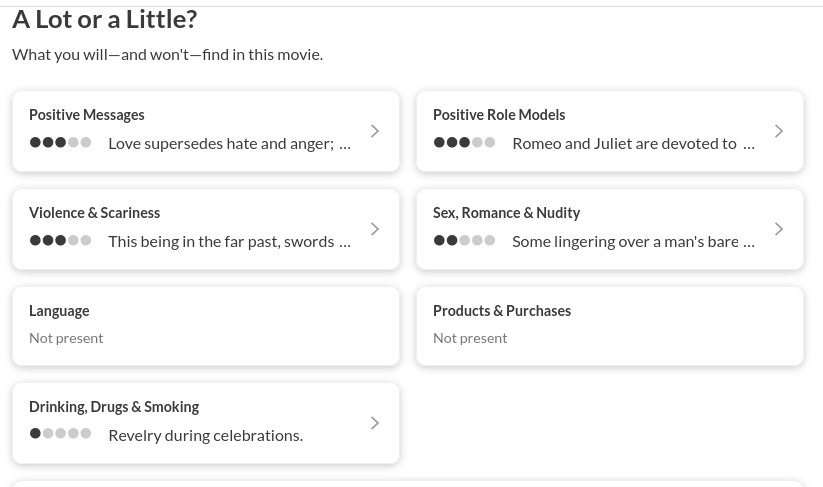Click Sex, Romance & Nudity rating dots
Image resolution: width=823 pixels, height=487 pixels.
464,241
